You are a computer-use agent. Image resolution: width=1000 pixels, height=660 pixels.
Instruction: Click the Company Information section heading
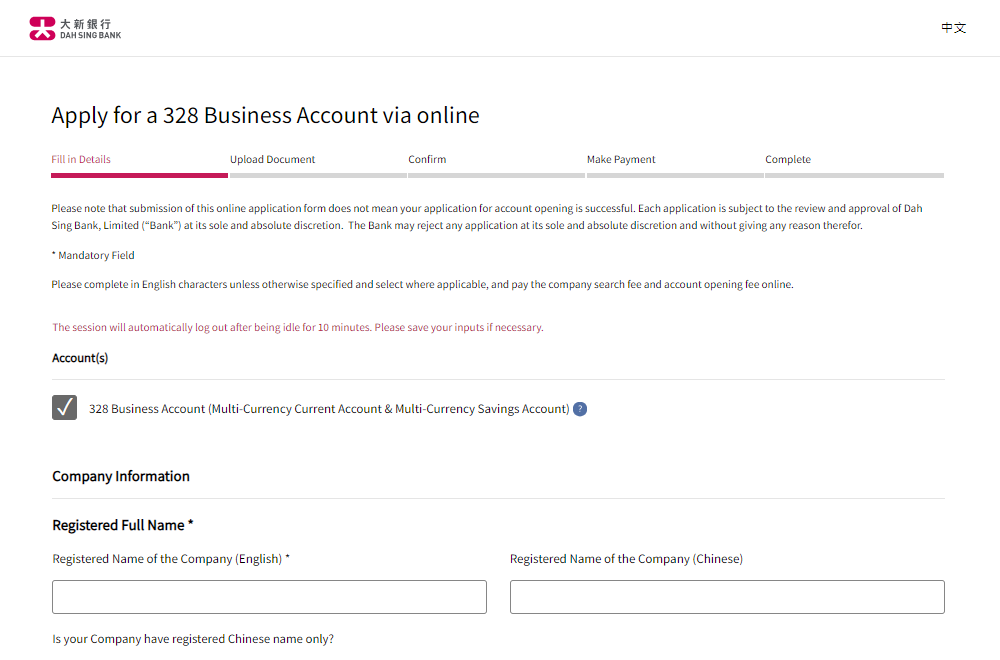(121, 476)
